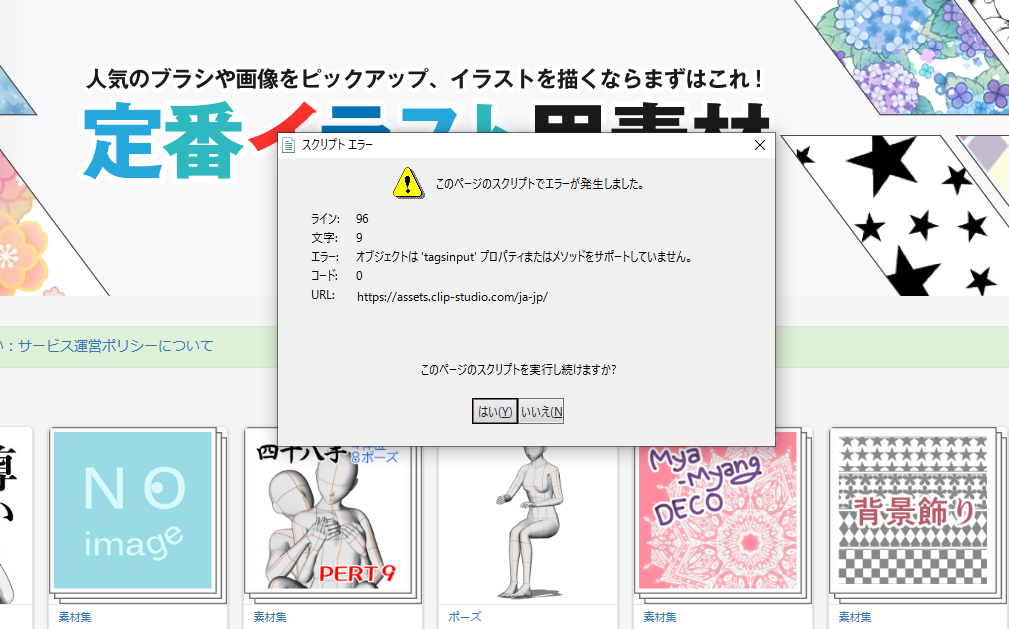
Task: Open the Mya-Myang DECO thumbnail
Action: [719, 511]
